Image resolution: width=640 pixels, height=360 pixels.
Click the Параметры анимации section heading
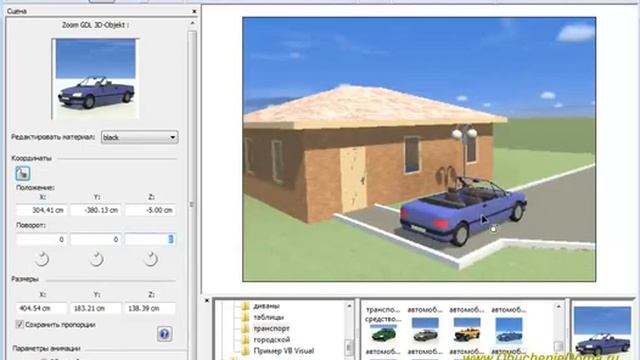(47, 349)
